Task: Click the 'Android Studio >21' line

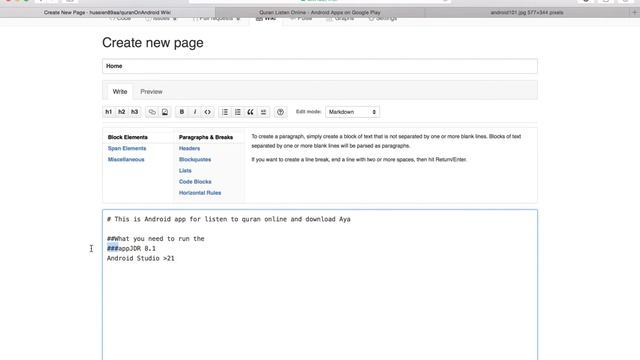Action: [x=141, y=258]
